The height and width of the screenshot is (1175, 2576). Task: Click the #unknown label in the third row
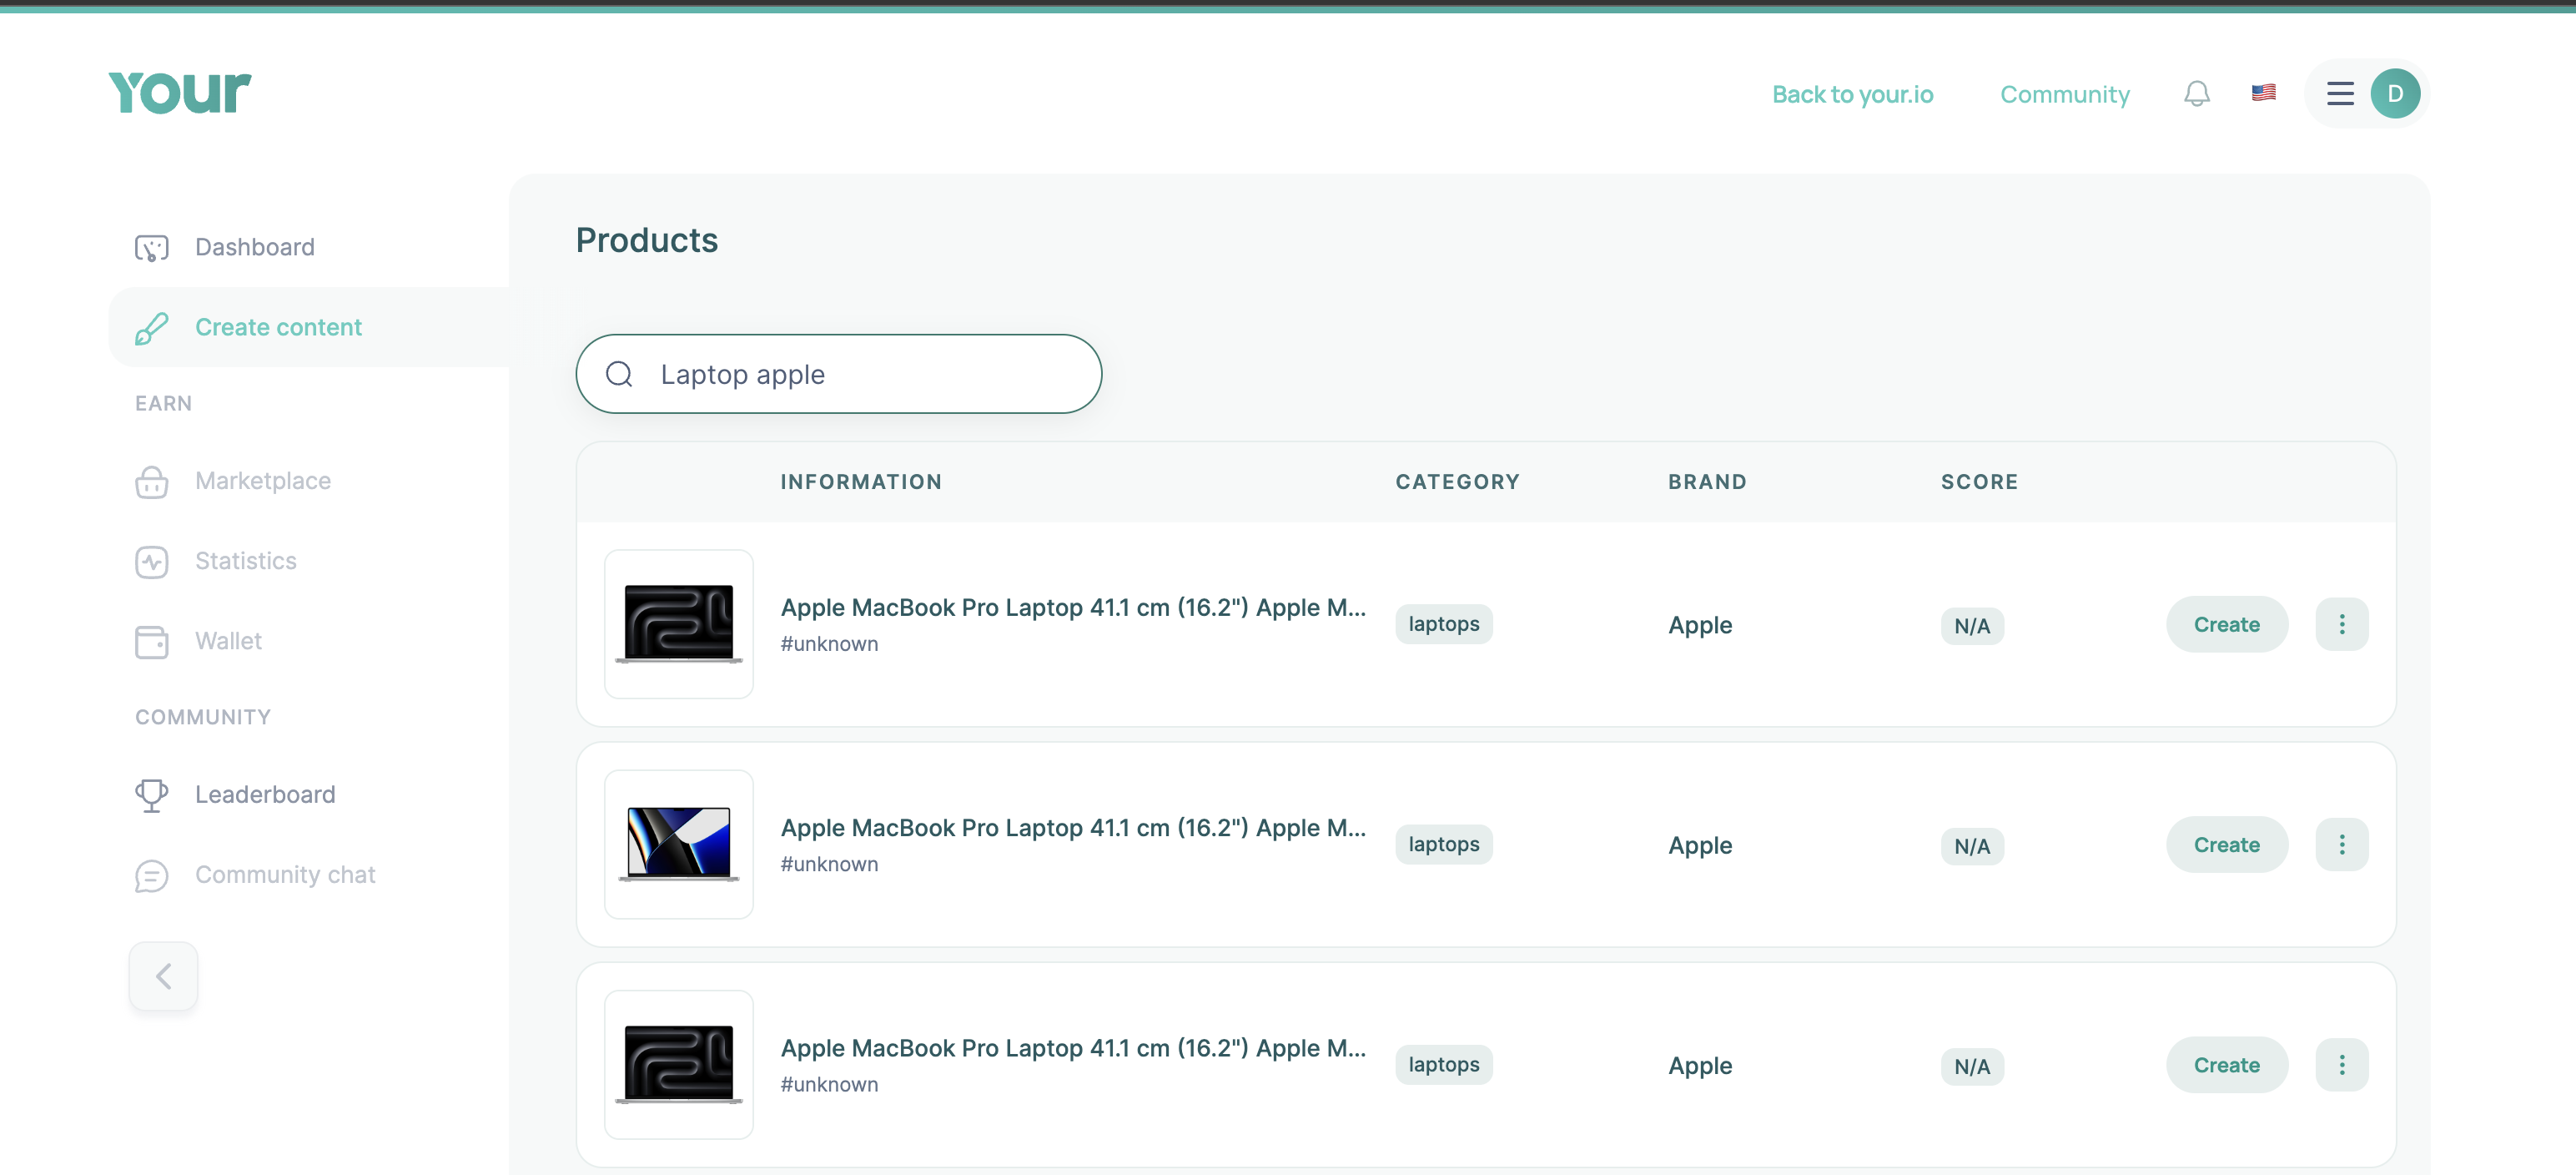point(829,1085)
